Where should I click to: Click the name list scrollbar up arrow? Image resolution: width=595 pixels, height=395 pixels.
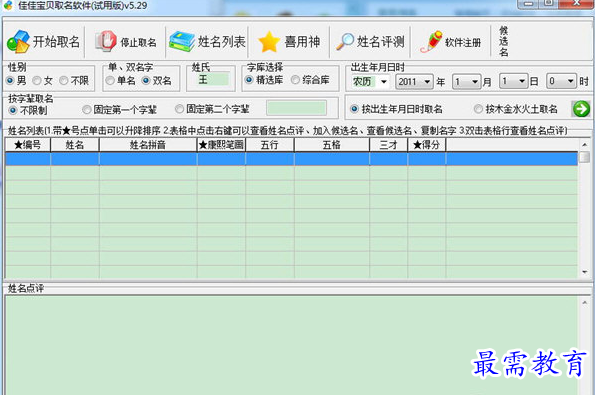584,144
